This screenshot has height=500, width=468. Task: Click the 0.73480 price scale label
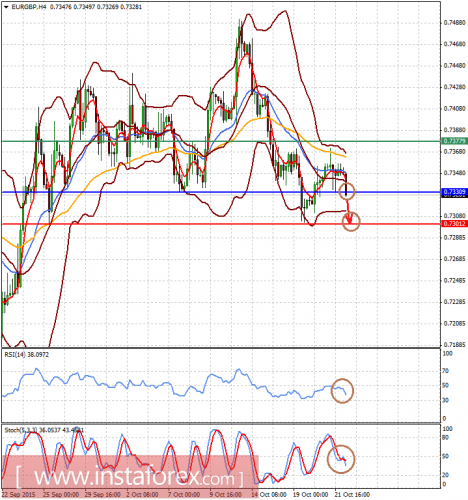[455, 173]
